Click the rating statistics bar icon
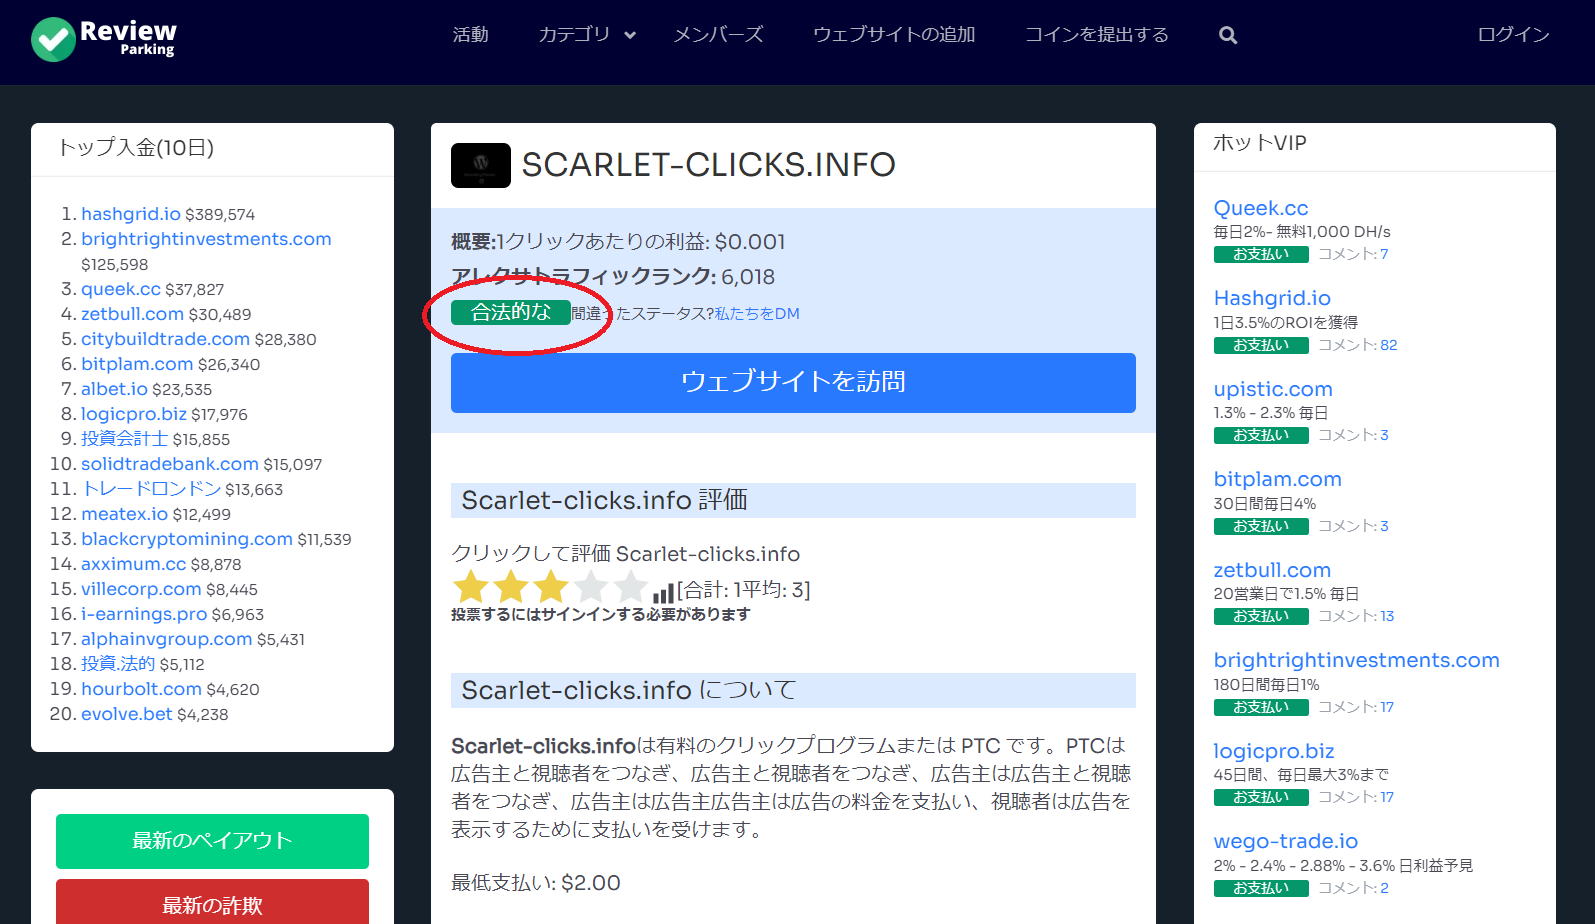1595x924 pixels. [663, 594]
